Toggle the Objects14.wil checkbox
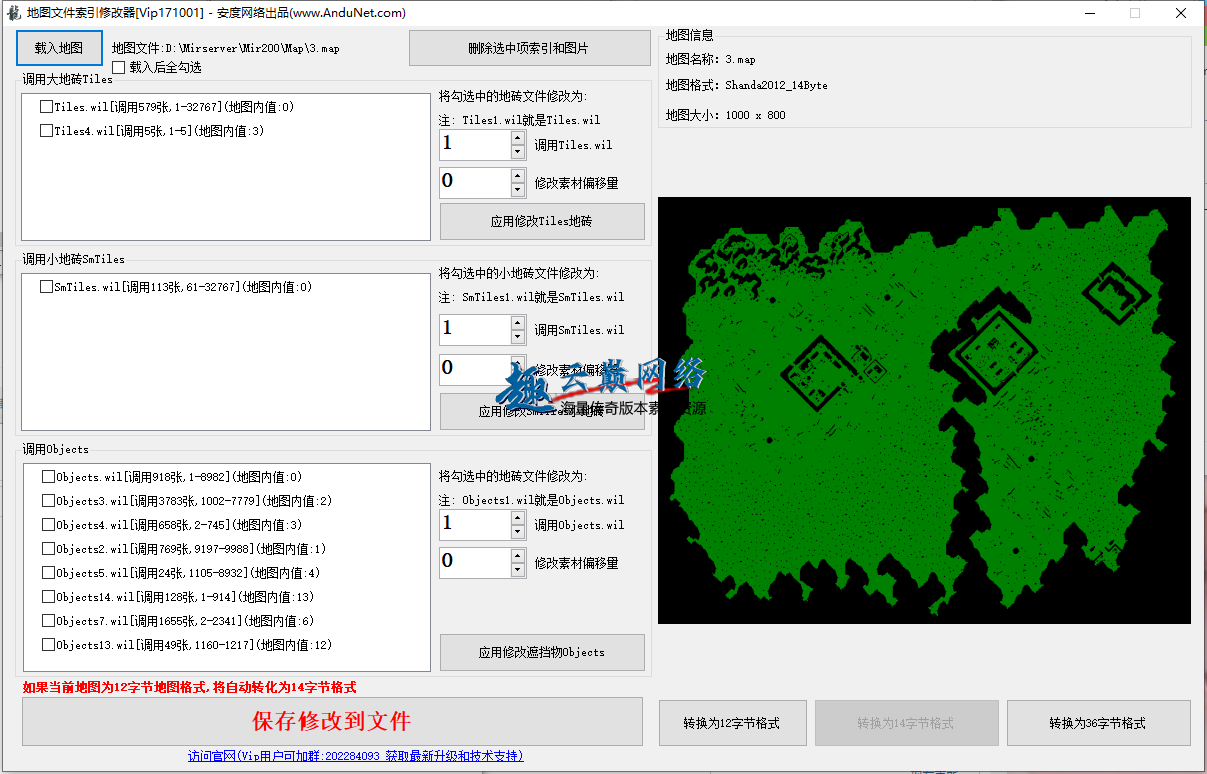Image resolution: width=1207 pixels, height=774 pixels. point(48,597)
